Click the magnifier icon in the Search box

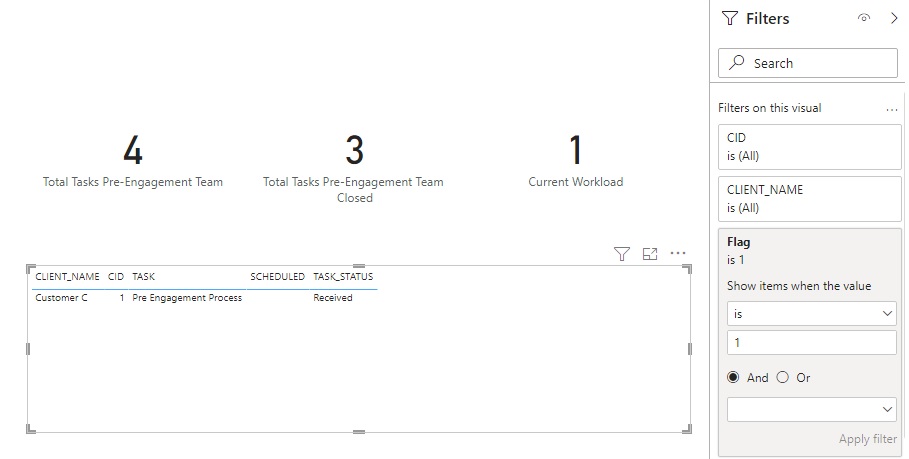[736, 63]
